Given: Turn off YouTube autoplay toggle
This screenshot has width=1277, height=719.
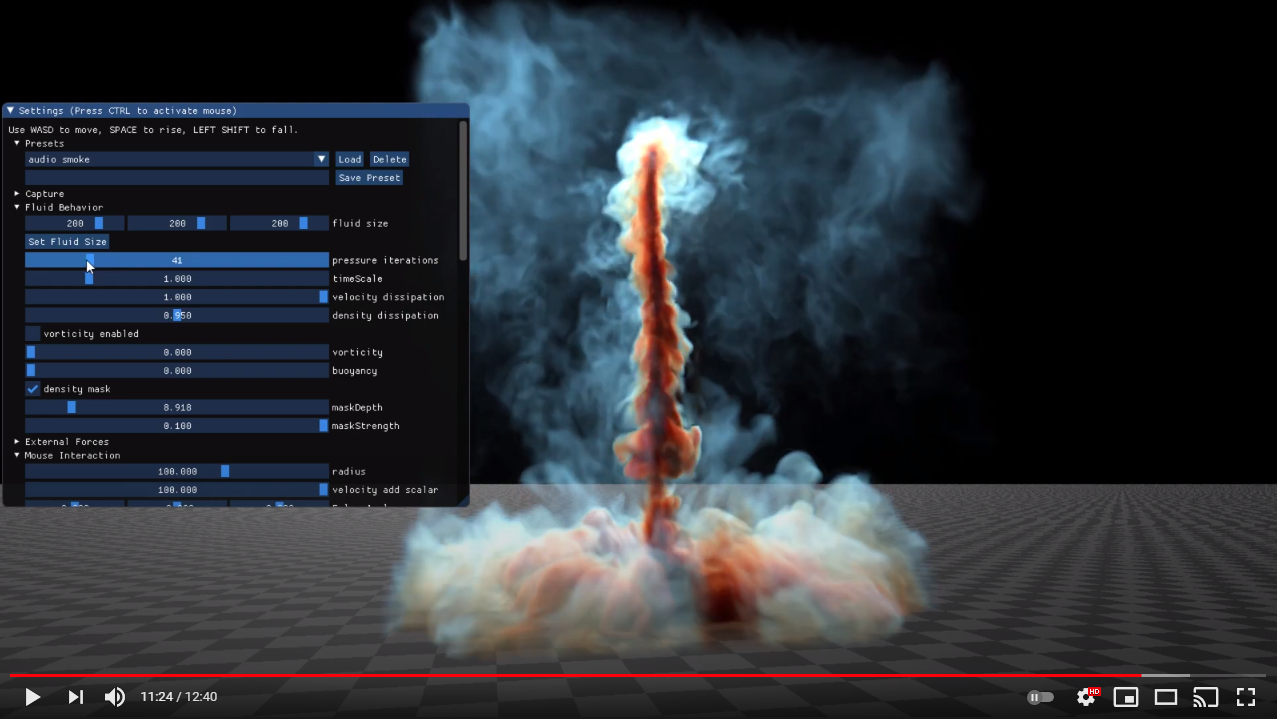Looking at the screenshot, I should (x=1040, y=697).
